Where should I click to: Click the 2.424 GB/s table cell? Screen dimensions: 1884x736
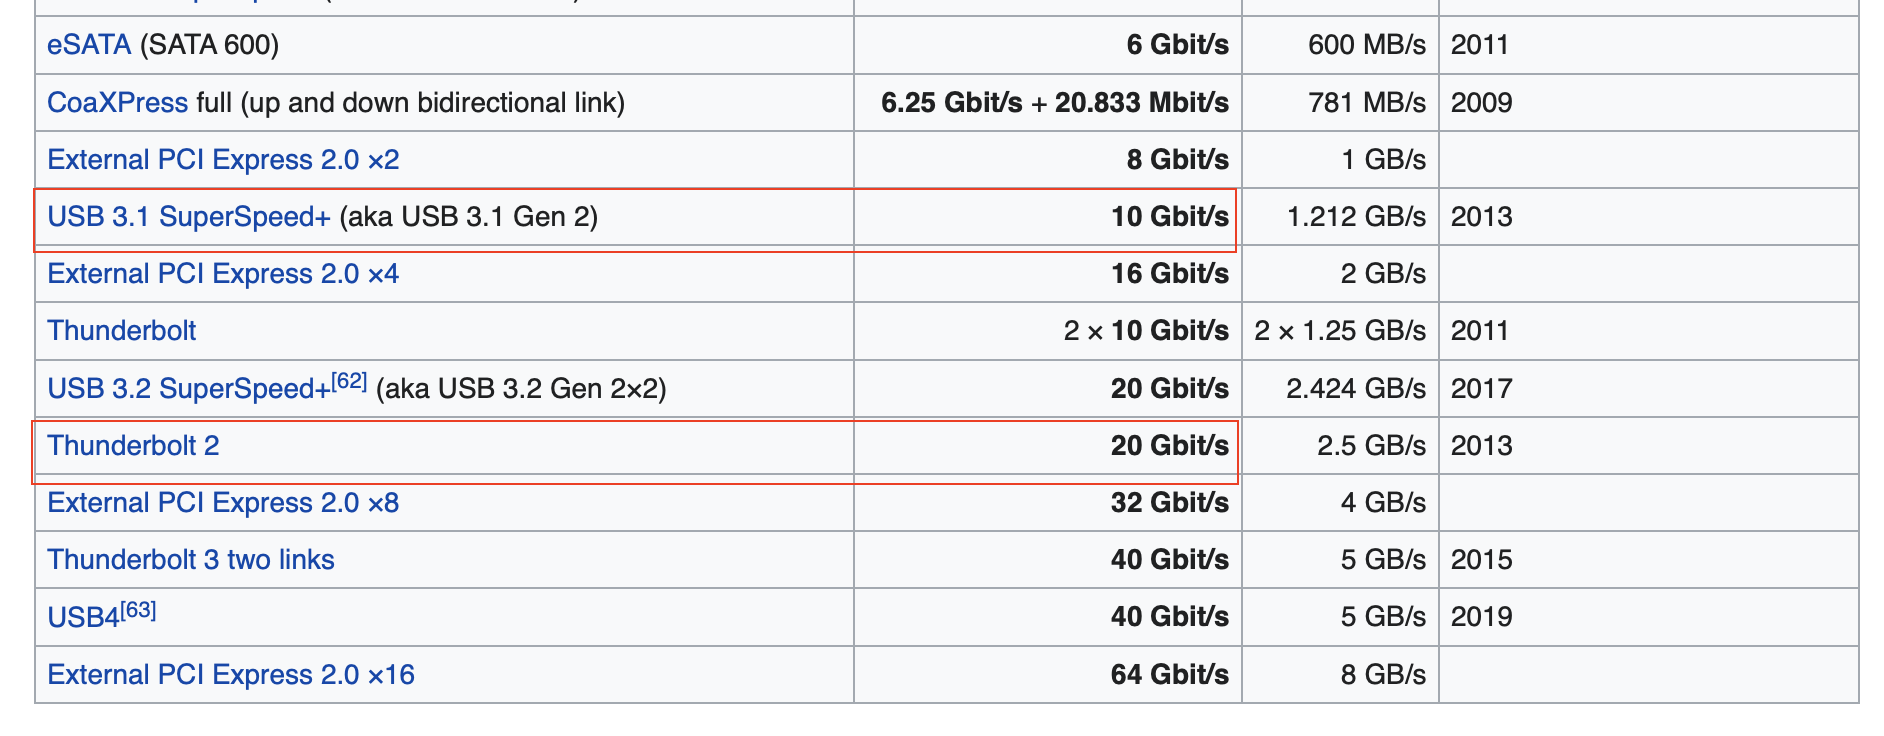tap(1340, 389)
